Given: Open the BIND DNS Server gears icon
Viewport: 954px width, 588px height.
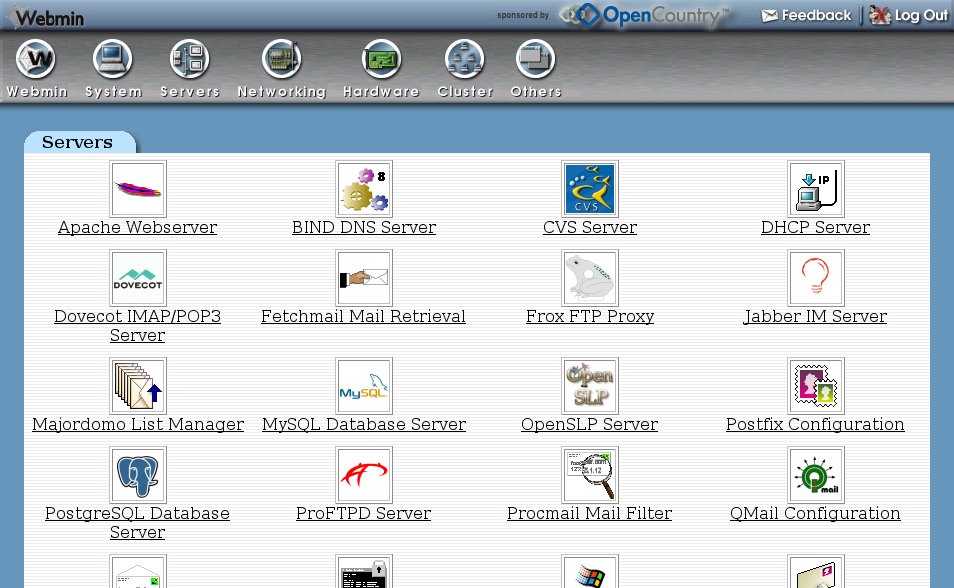Looking at the screenshot, I should pyautogui.click(x=364, y=189).
